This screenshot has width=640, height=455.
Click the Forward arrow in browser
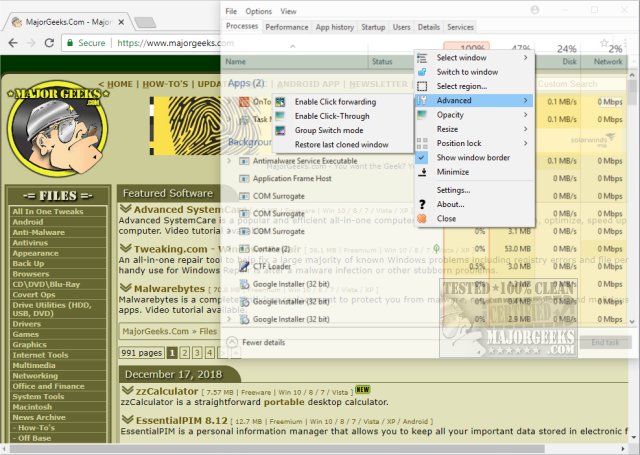click(x=31, y=43)
